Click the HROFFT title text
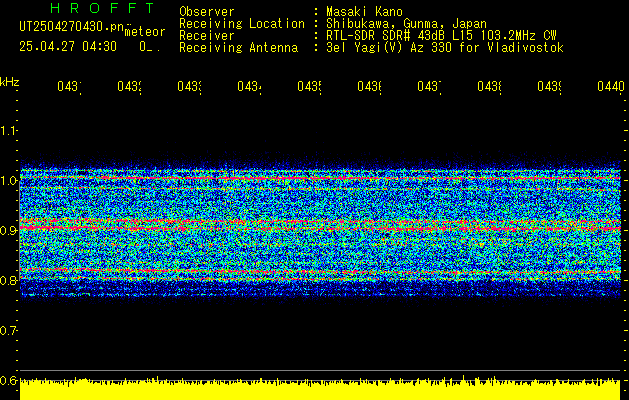The height and width of the screenshot is (400, 629). pos(102,8)
